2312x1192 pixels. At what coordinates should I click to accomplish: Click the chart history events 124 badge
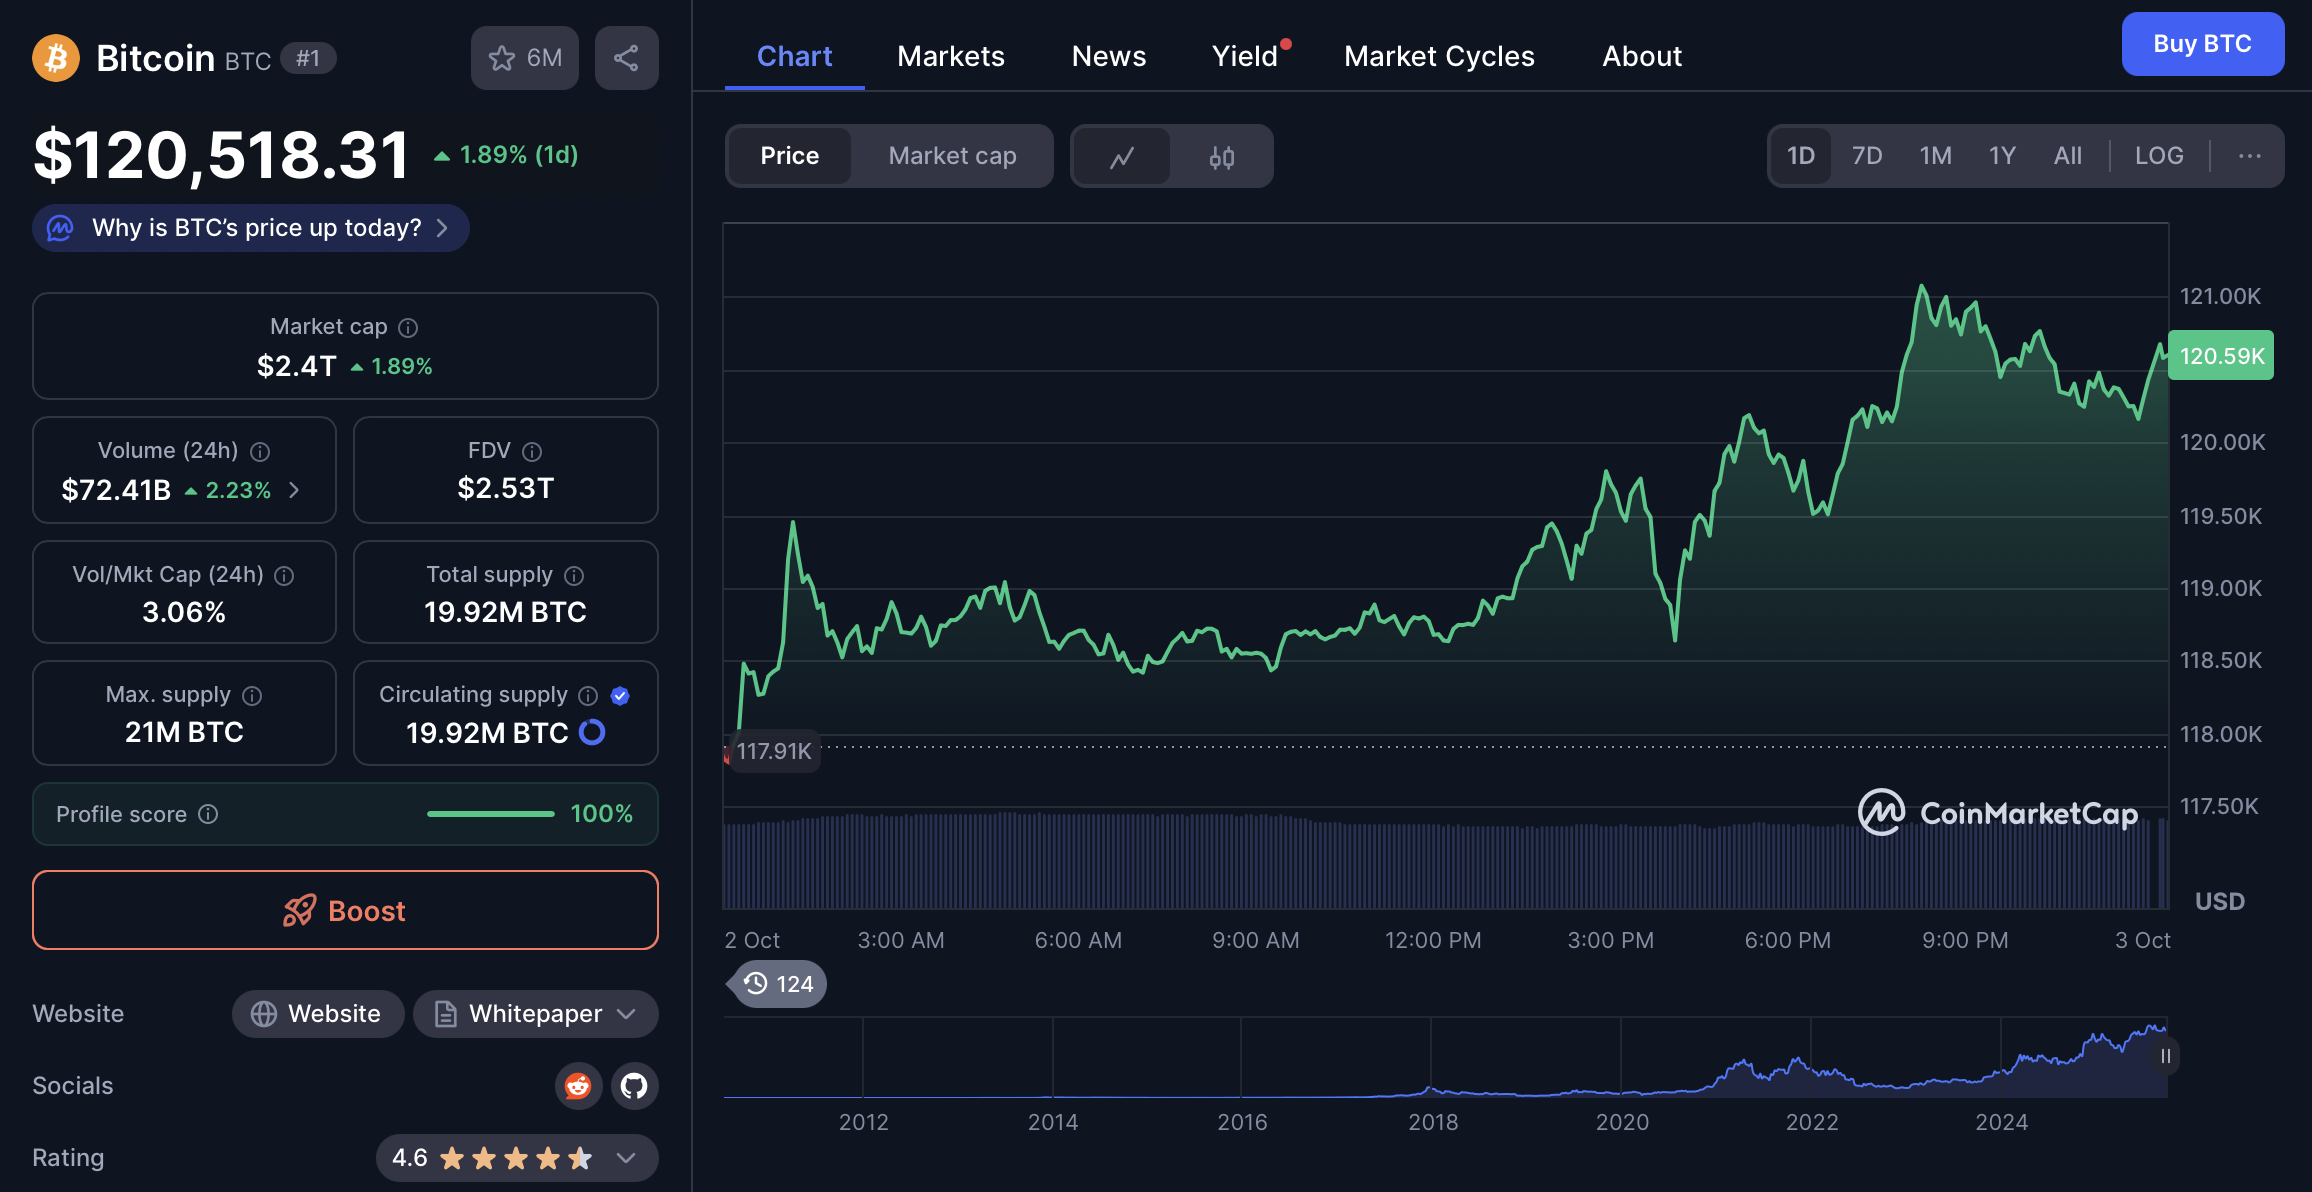779,984
